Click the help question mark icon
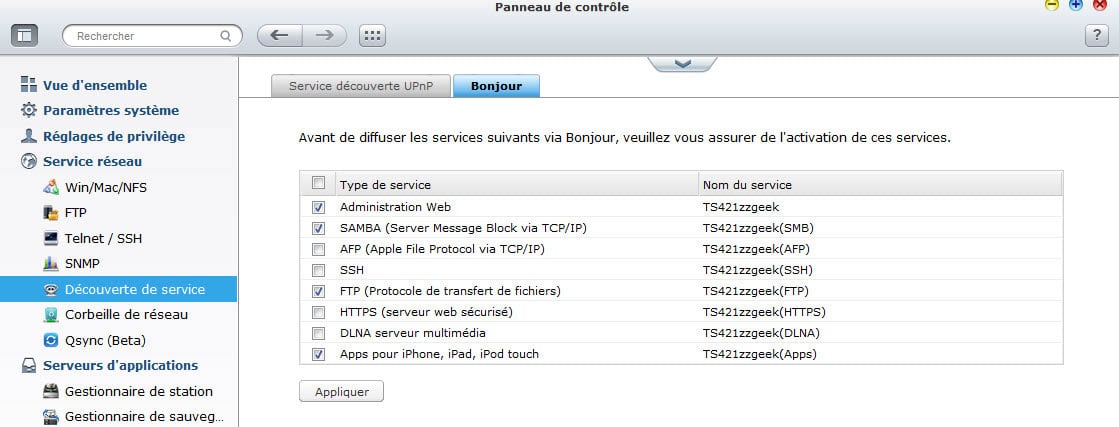 (1095, 35)
